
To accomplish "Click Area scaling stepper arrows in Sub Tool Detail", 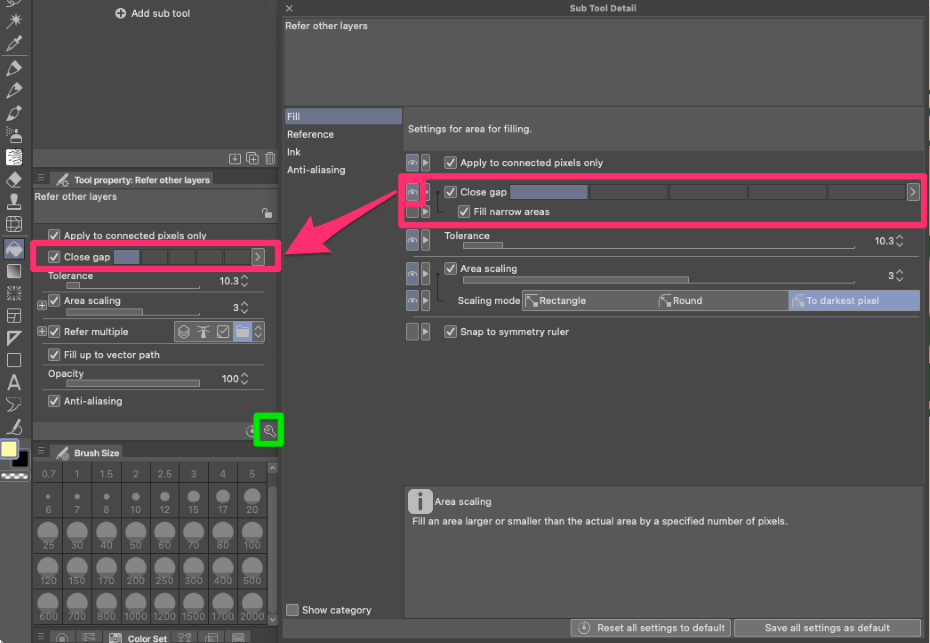I will coord(900,275).
